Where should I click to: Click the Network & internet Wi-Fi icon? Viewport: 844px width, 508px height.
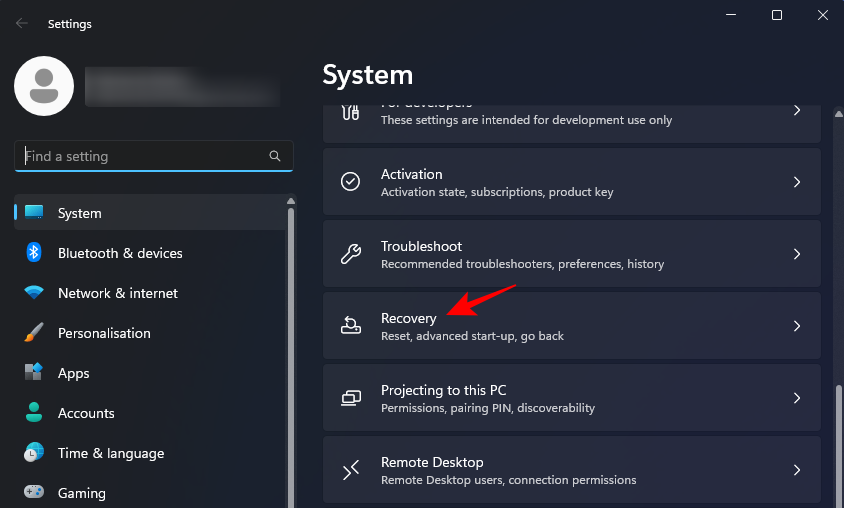pos(34,293)
